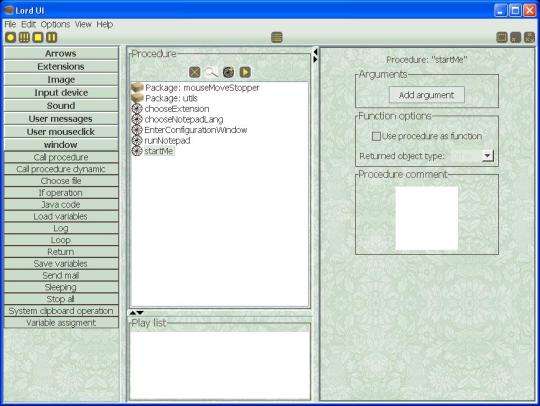The width and height of the screenshot is (540, 406).
Task: Click the Variable assigment button
Action: 61,323
